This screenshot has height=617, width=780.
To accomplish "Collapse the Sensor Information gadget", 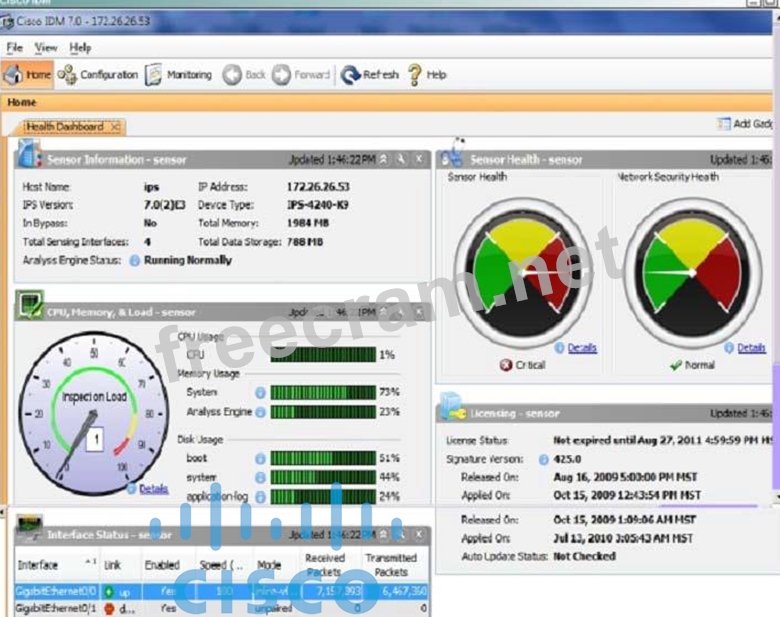I will coord(384,159).
